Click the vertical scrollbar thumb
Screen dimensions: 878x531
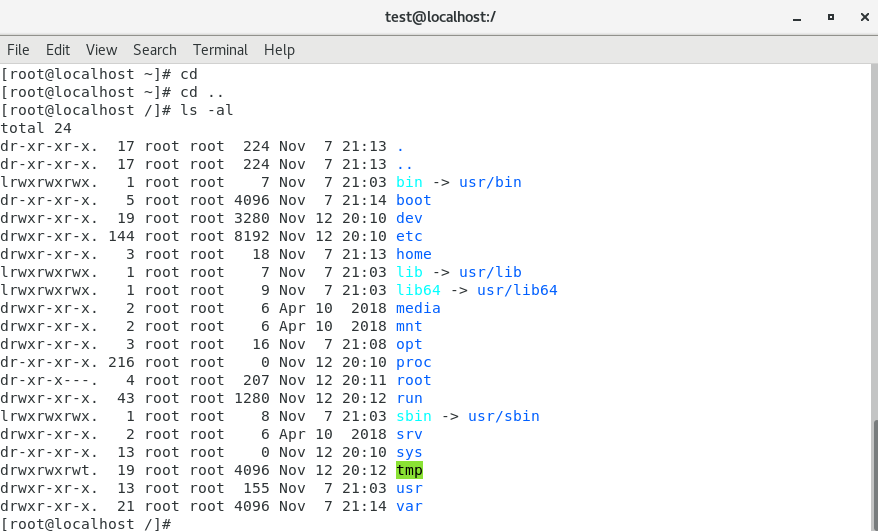875,475
